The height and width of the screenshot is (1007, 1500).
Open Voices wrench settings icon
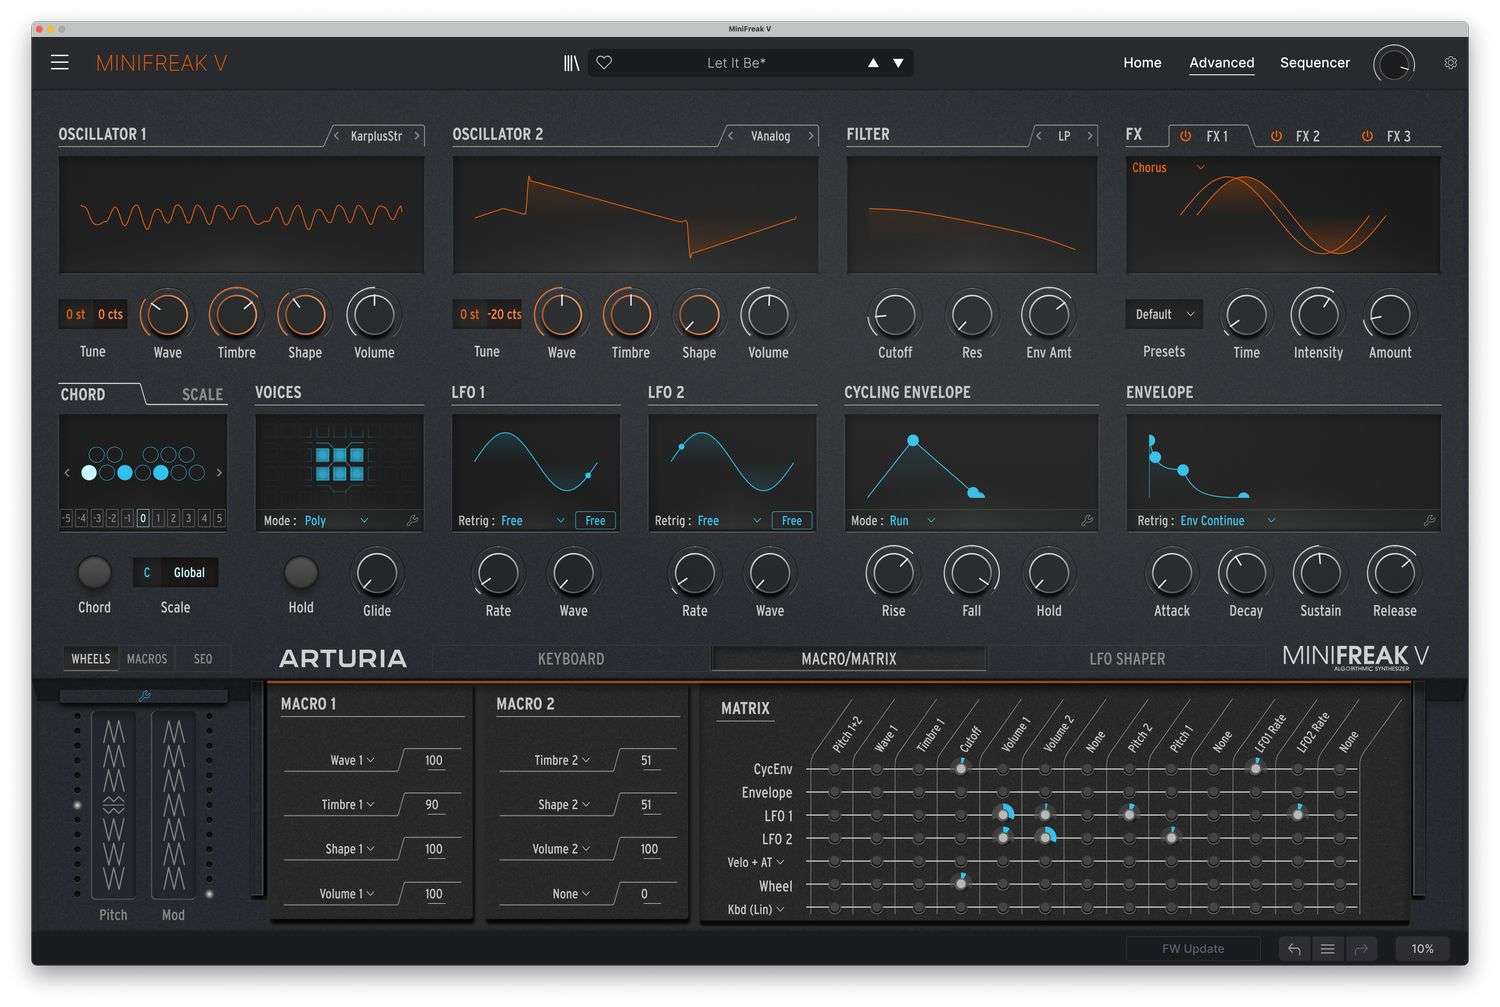tap(412, 520)
